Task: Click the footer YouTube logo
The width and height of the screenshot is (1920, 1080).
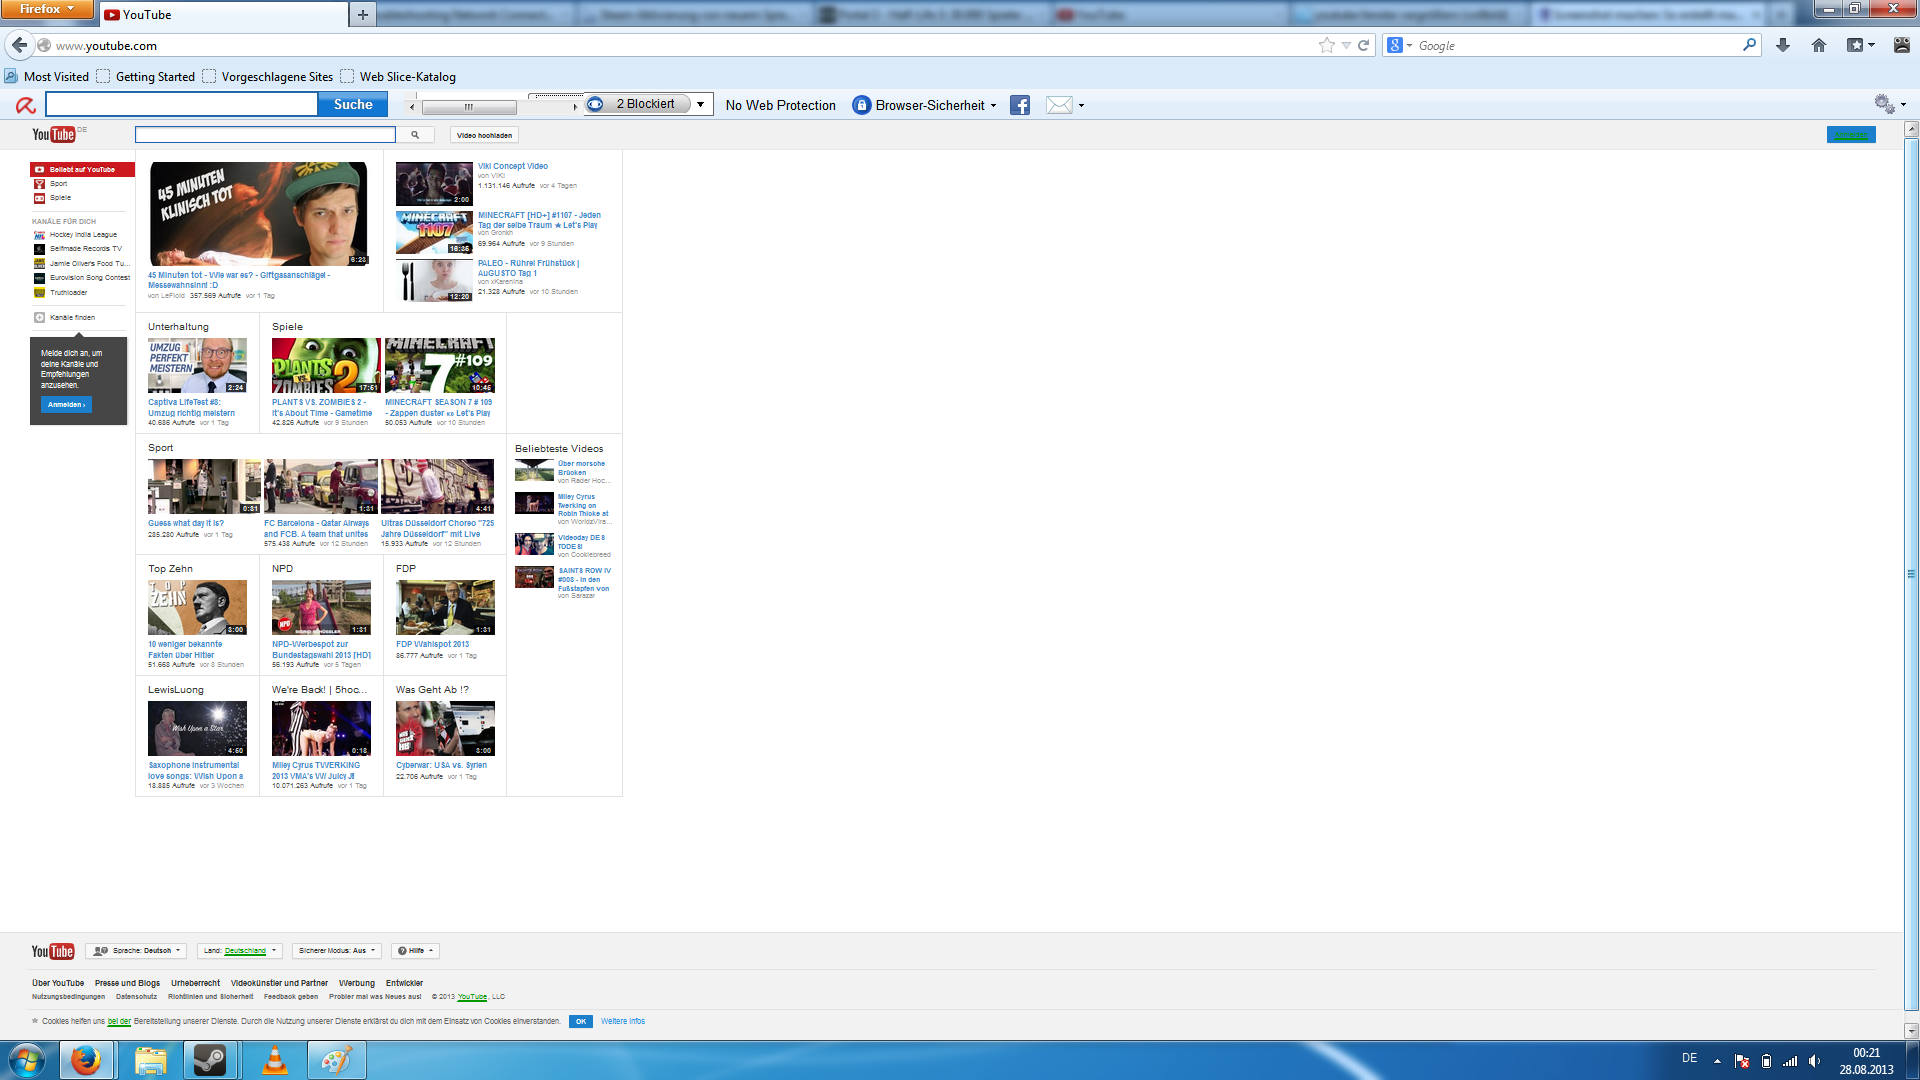Action: (x=53, y=951)
